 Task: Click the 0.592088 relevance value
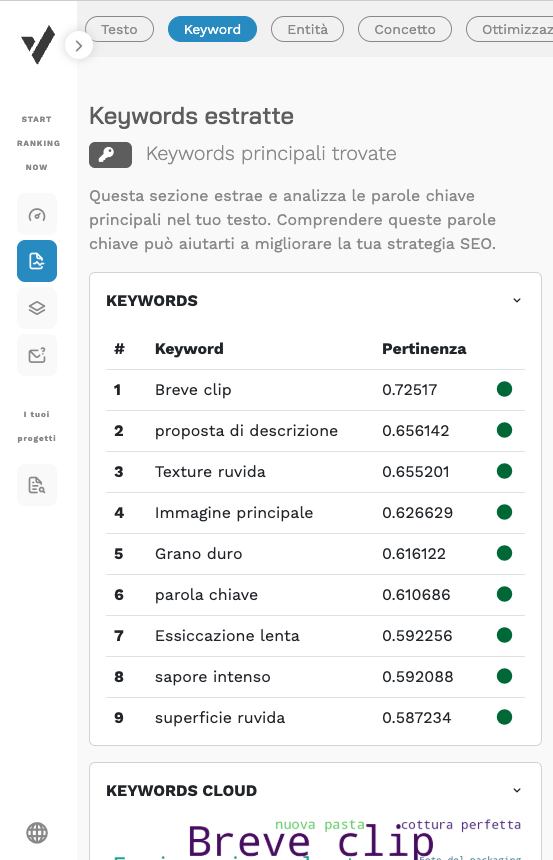(x=418, y=677)
